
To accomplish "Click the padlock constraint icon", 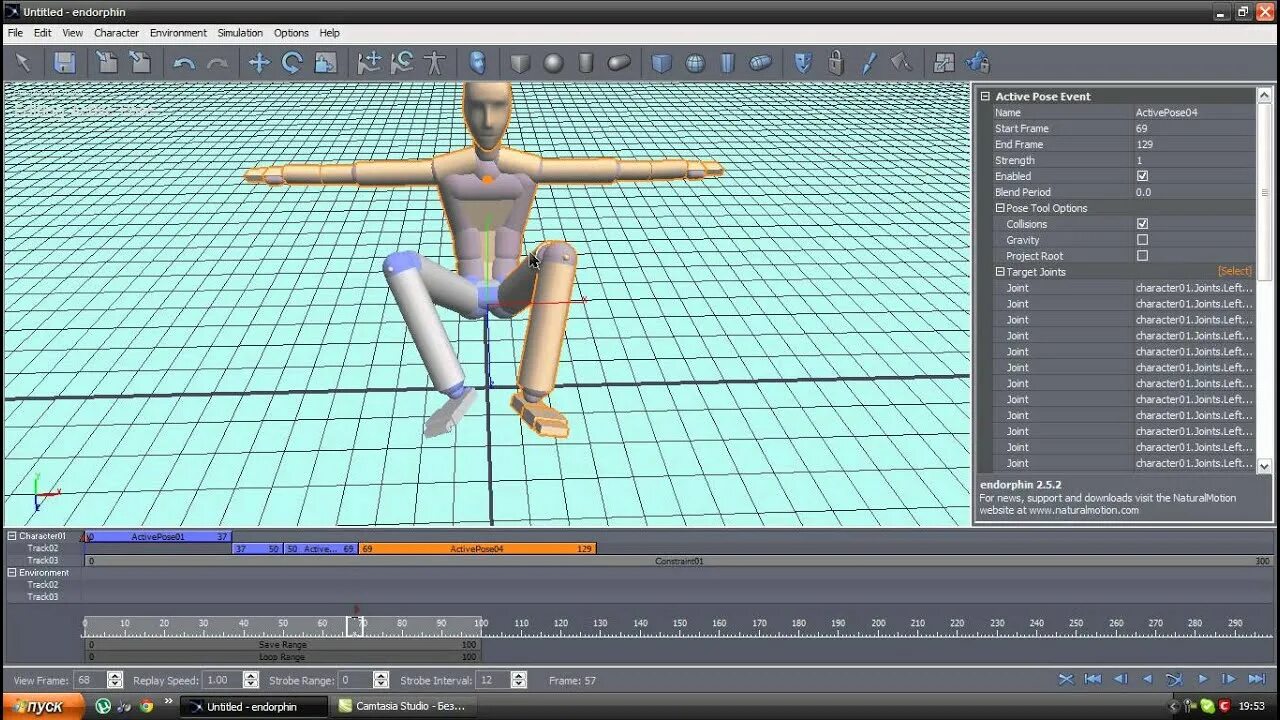I will (836, 63).
